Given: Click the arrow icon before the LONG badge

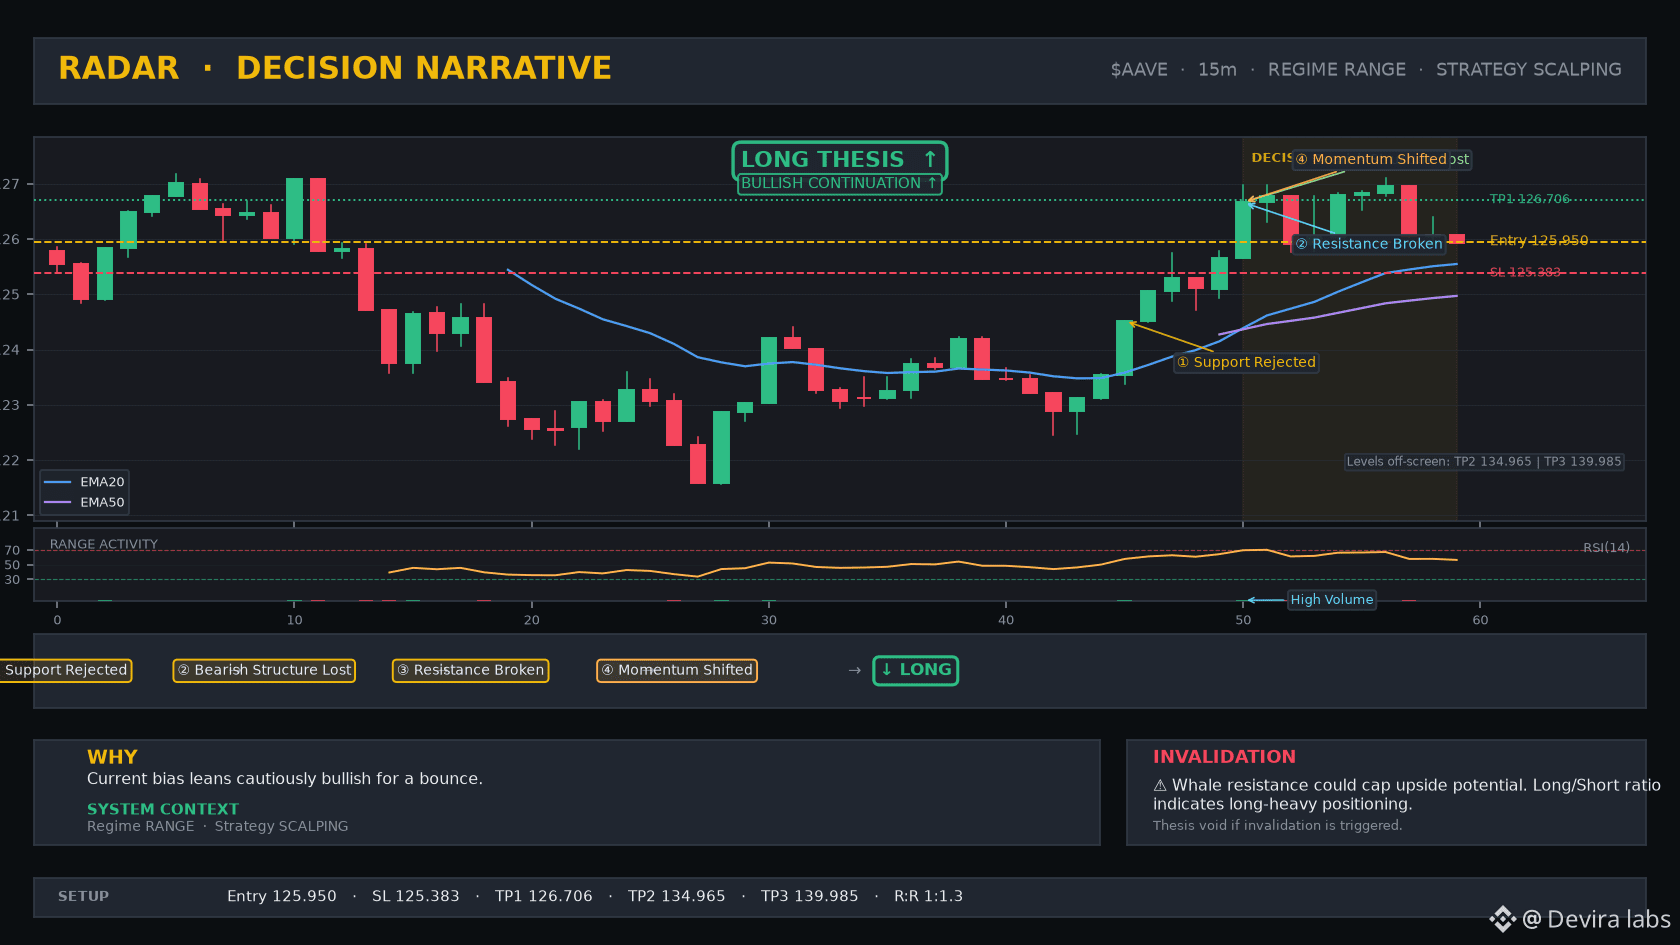Looking at the screenshot, I should 854,670.
